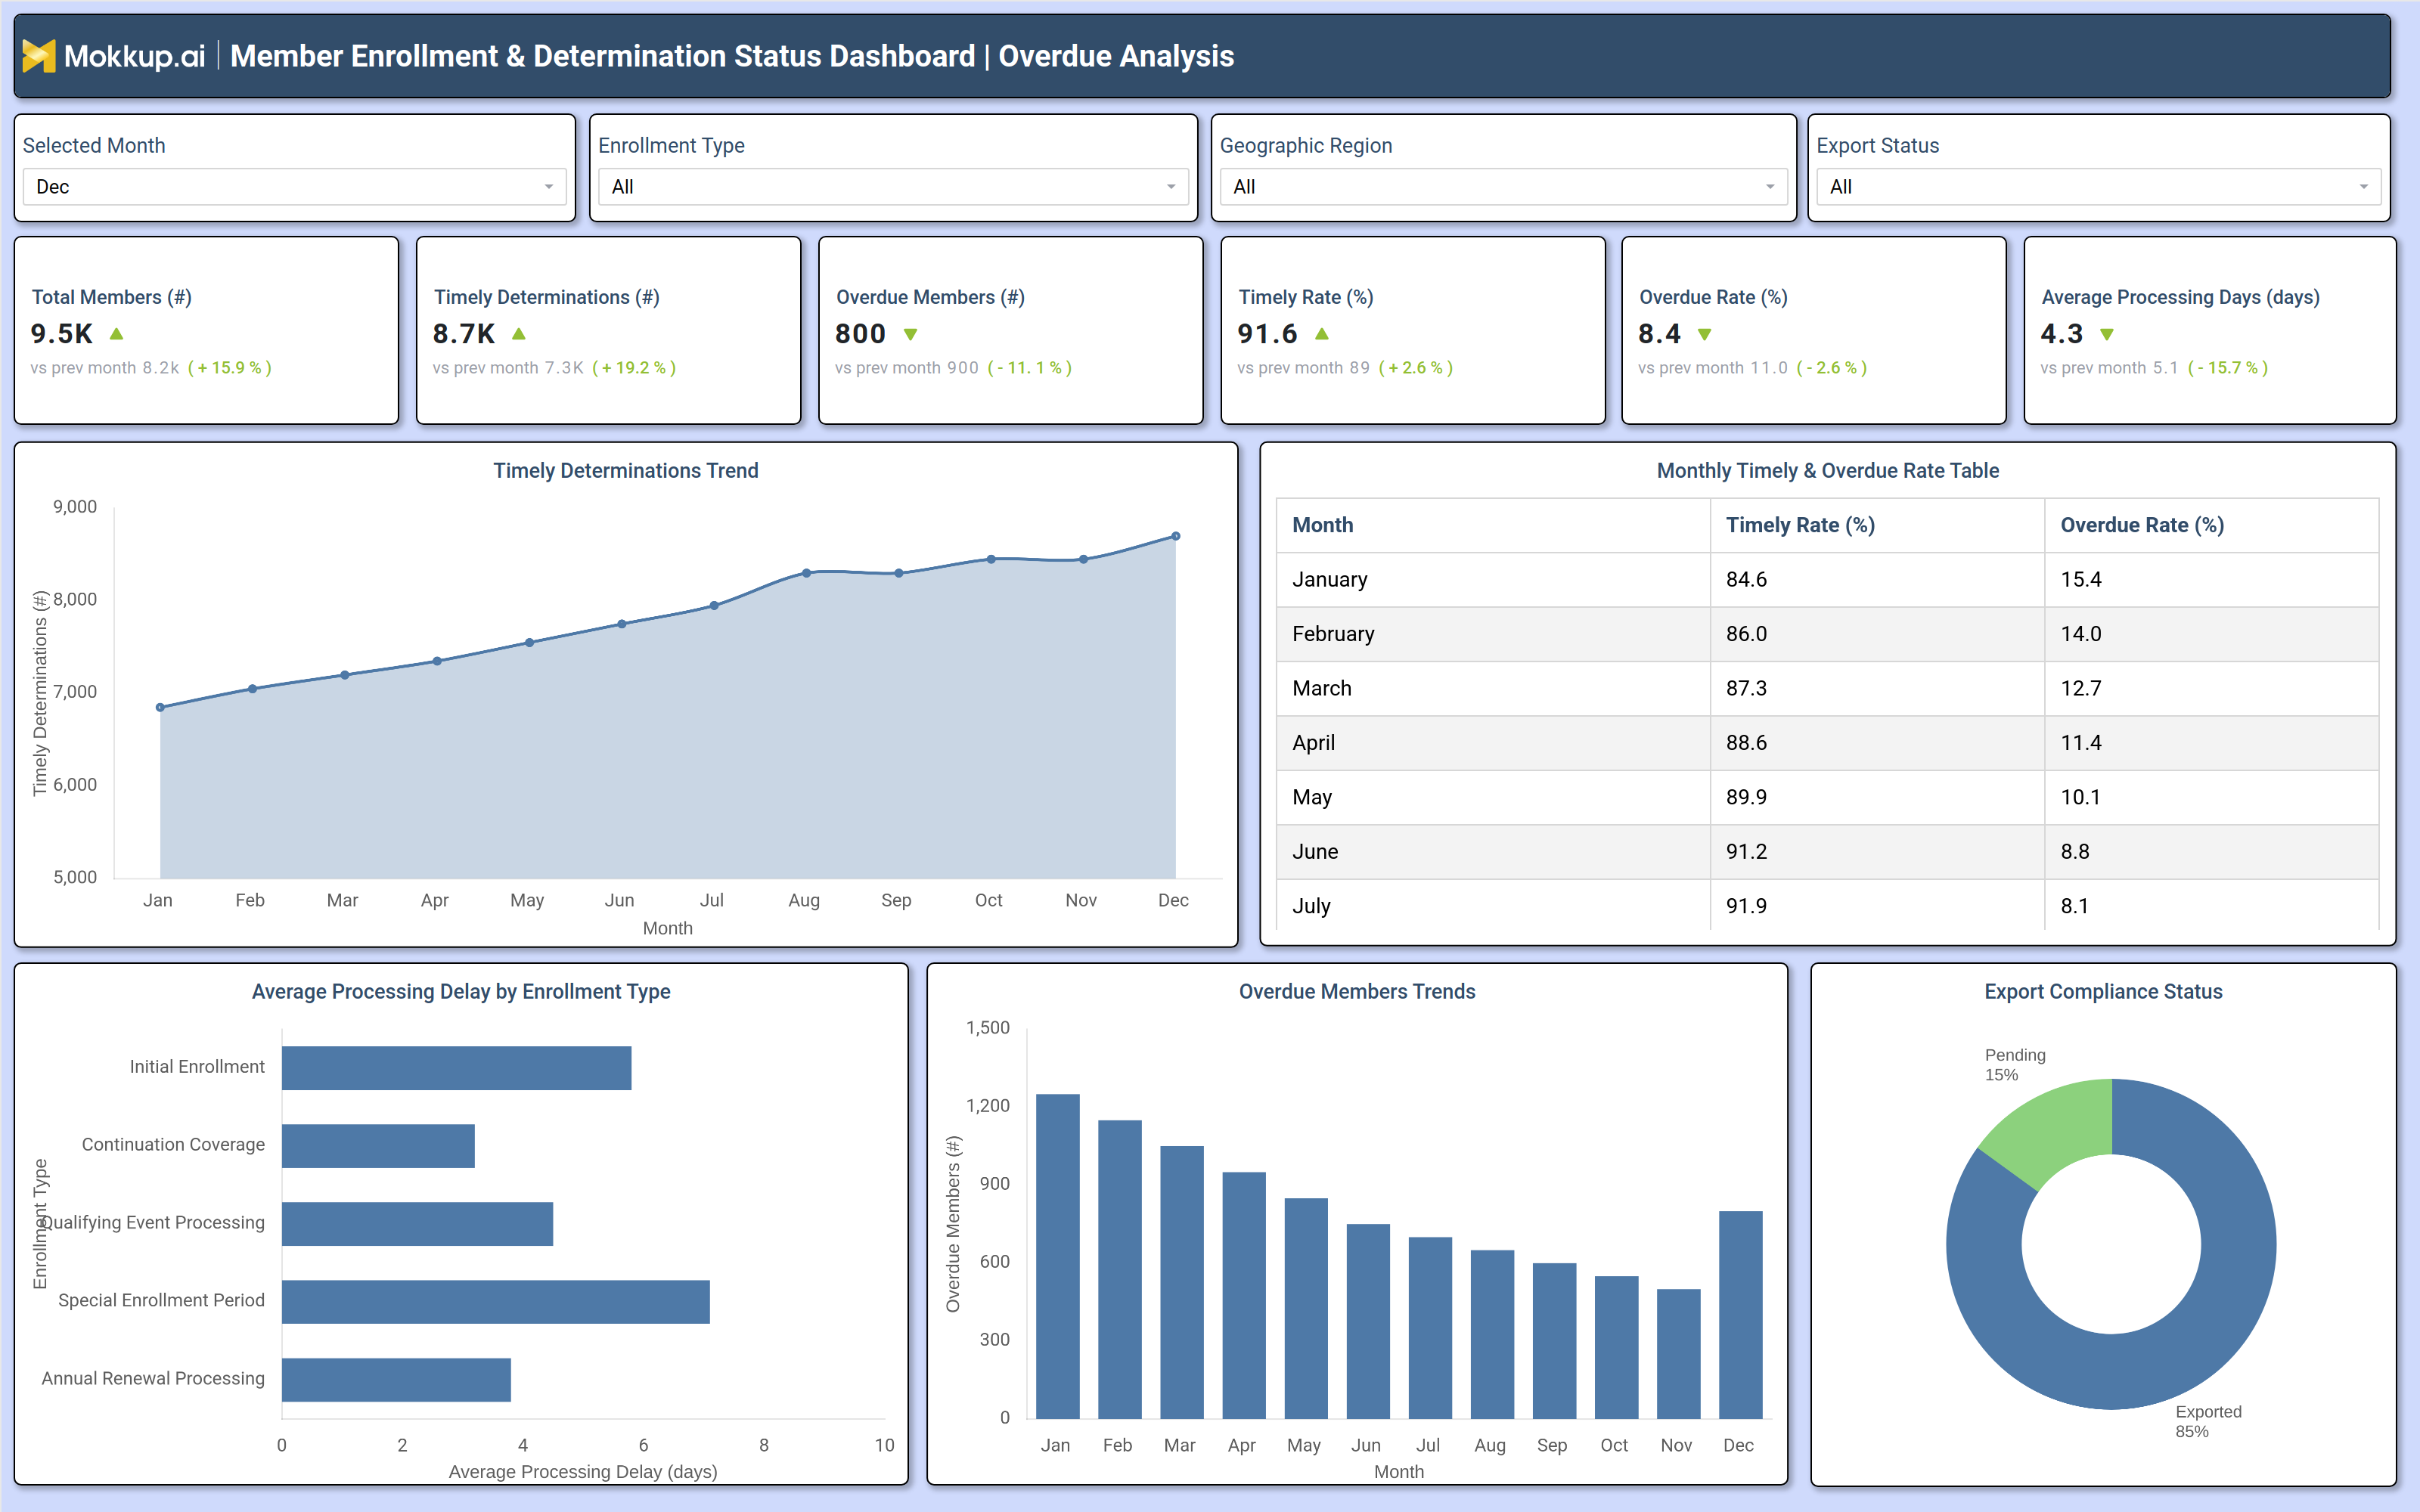The height and width of the screenshot is (1512, 2420).
Task: Click the Exported 85% label
Action: [2208, 1421]
